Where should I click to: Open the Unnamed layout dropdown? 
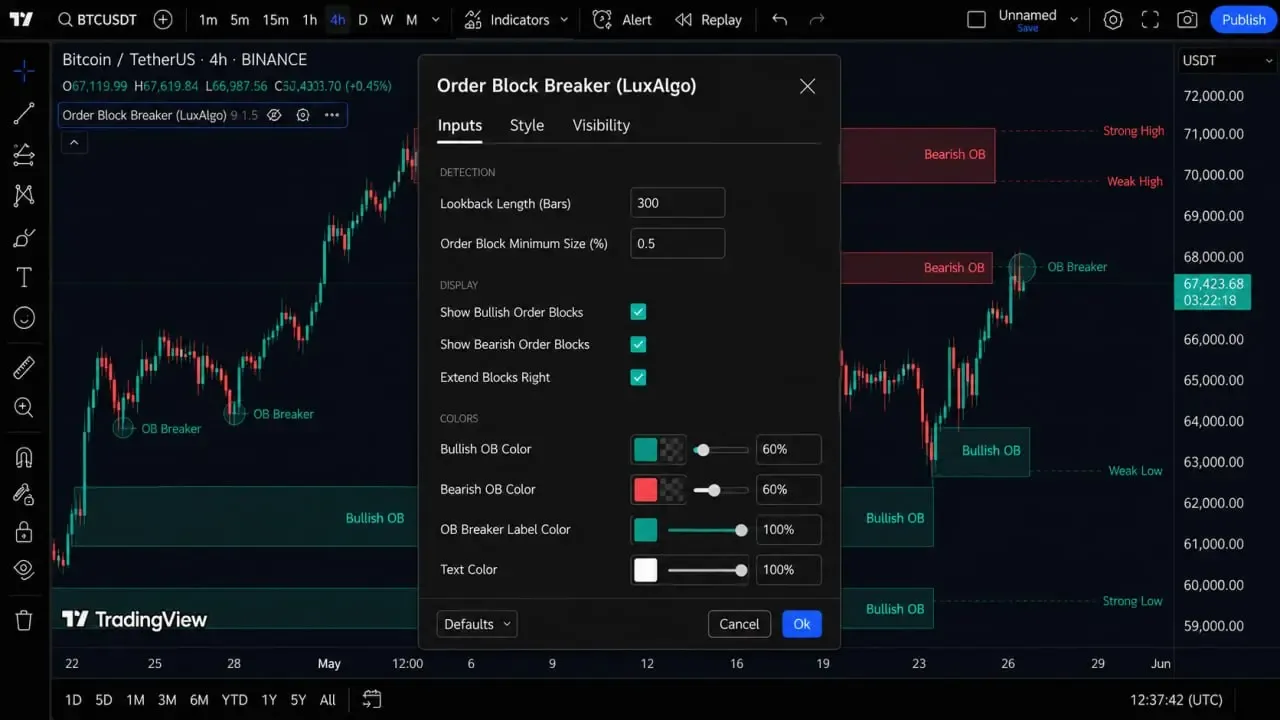(1075, 20)
